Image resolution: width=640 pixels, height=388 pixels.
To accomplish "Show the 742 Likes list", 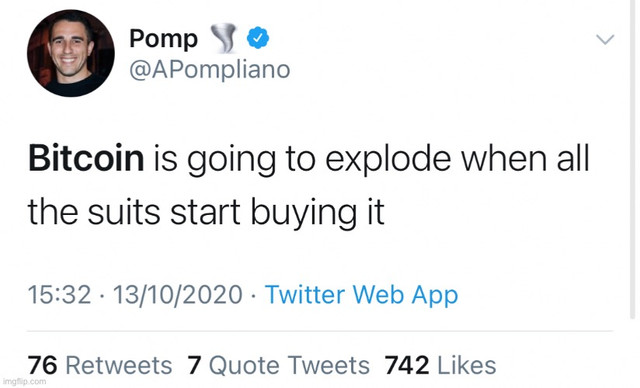I will 440,365.
